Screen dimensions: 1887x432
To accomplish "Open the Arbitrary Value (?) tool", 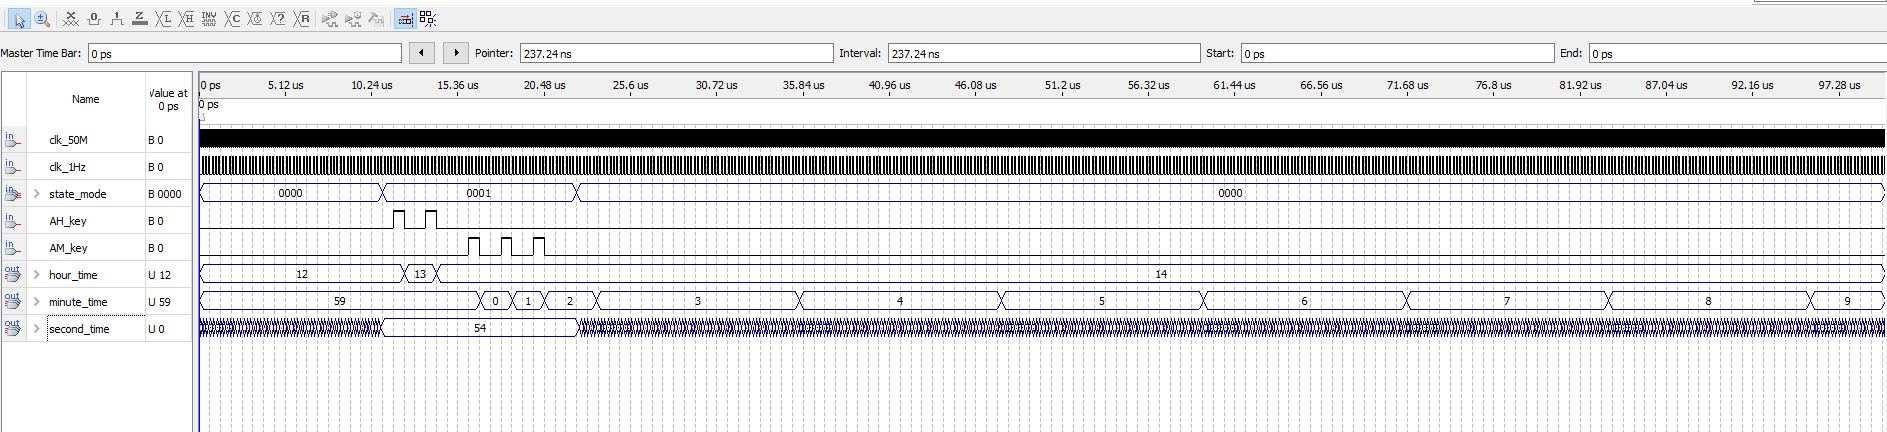I will pyautogui.click(x=278, y=19).
